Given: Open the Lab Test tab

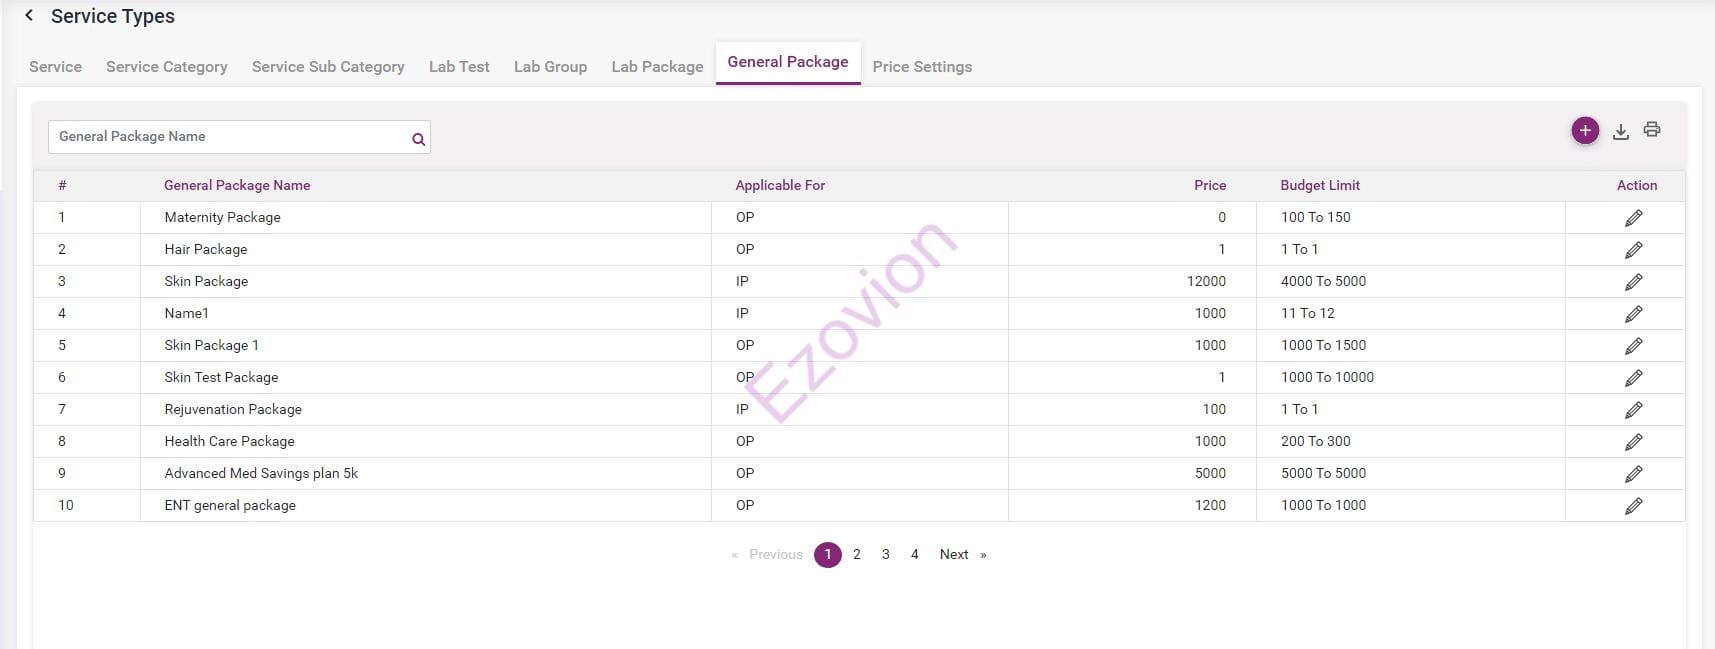Looking at the screenshot, I should (x=459, y=67).
